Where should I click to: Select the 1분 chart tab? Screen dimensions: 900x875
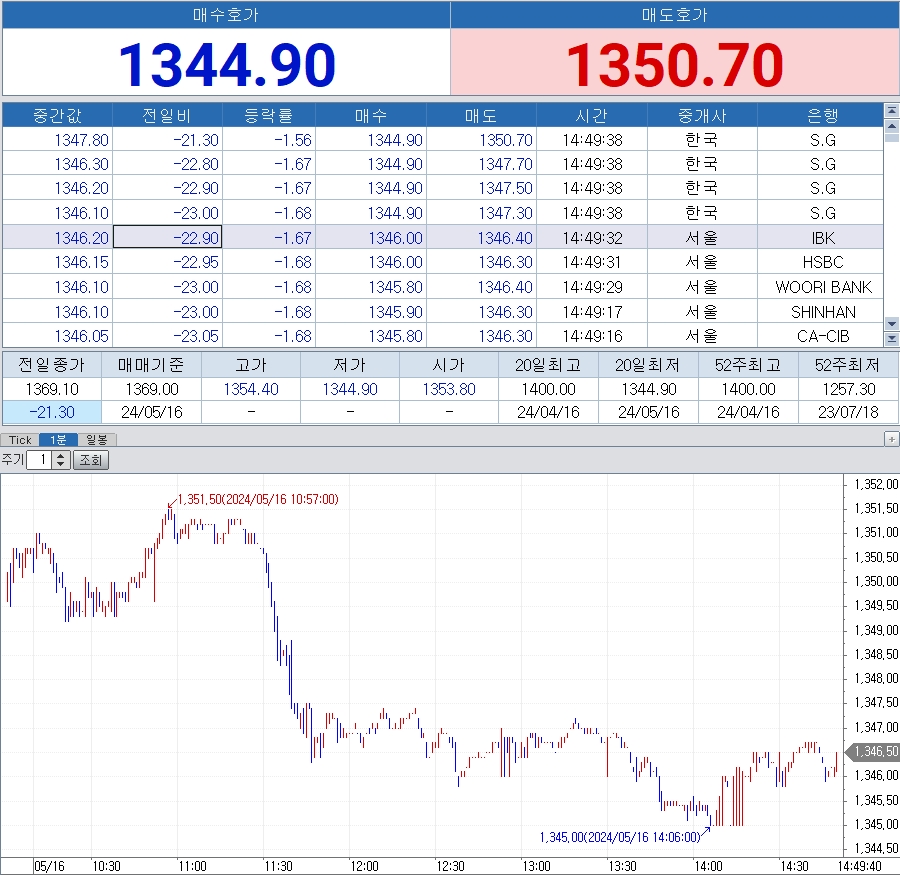(64, 440)
